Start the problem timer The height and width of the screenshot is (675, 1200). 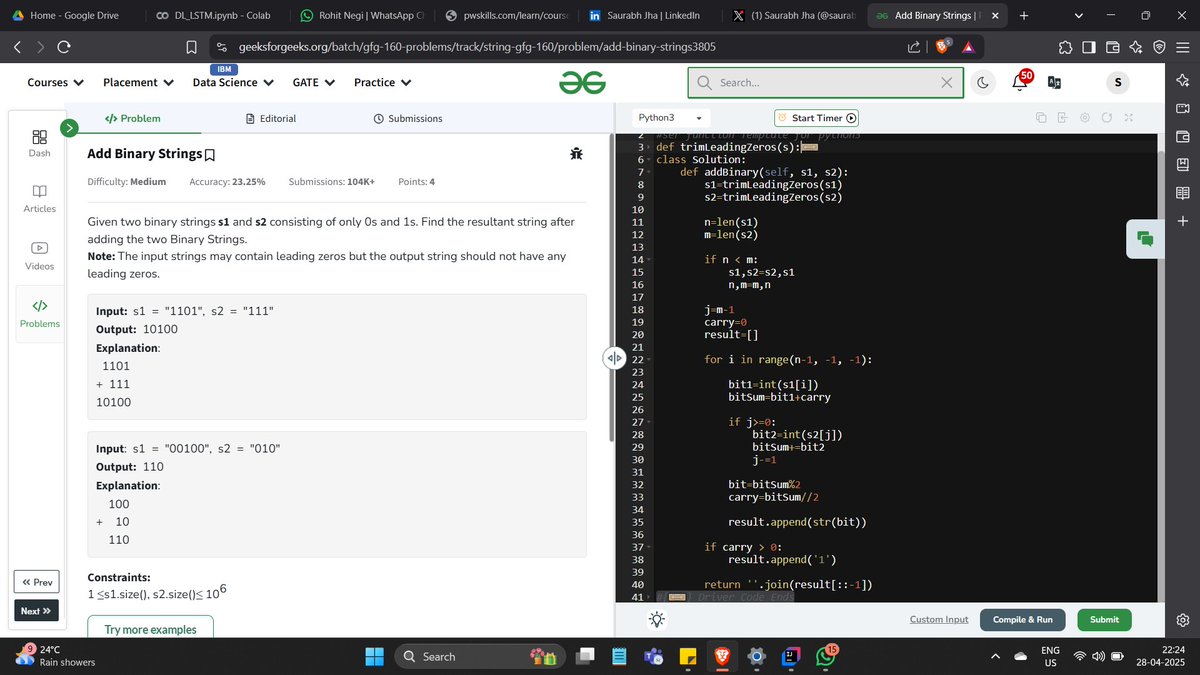click(x=815, y=117)
